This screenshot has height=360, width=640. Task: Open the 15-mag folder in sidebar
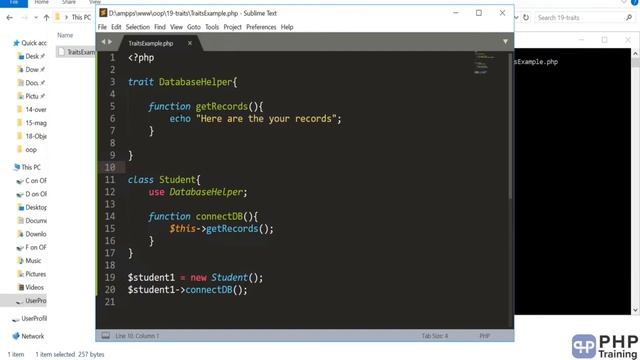click(x=32, y=123)
